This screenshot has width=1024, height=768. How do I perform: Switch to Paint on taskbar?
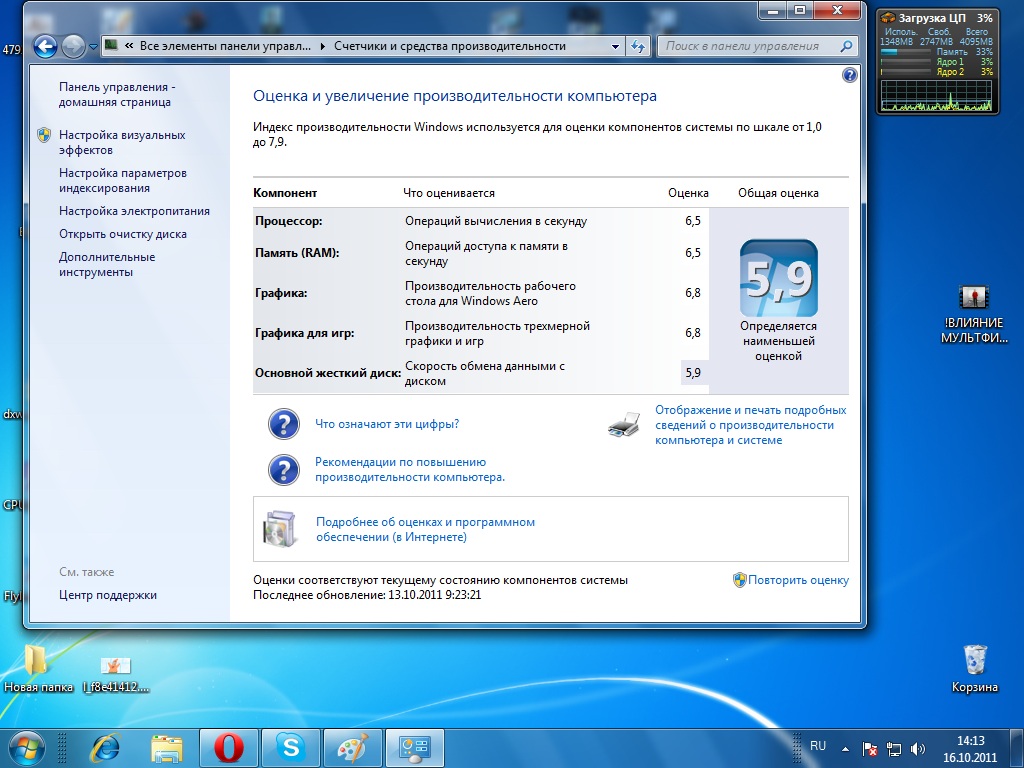point(353,748)
